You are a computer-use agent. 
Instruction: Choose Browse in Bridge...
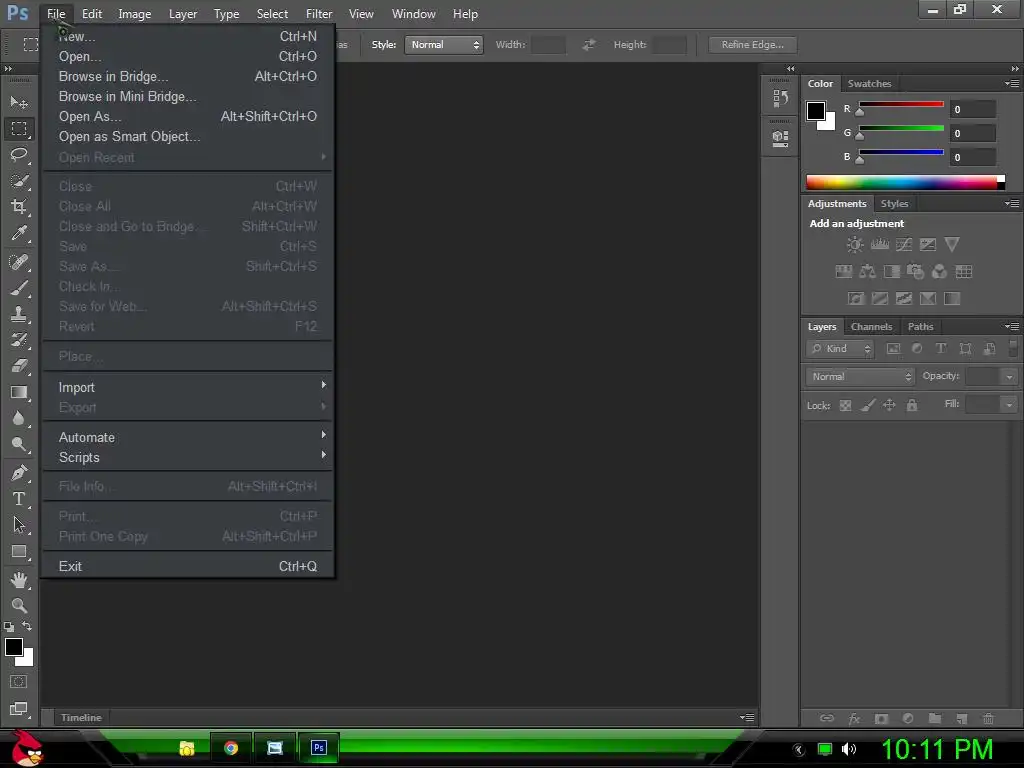pos(187,76)
